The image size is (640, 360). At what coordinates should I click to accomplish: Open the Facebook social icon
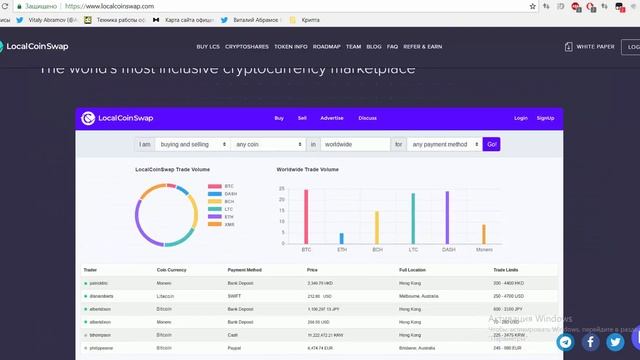tap(590, 342)
